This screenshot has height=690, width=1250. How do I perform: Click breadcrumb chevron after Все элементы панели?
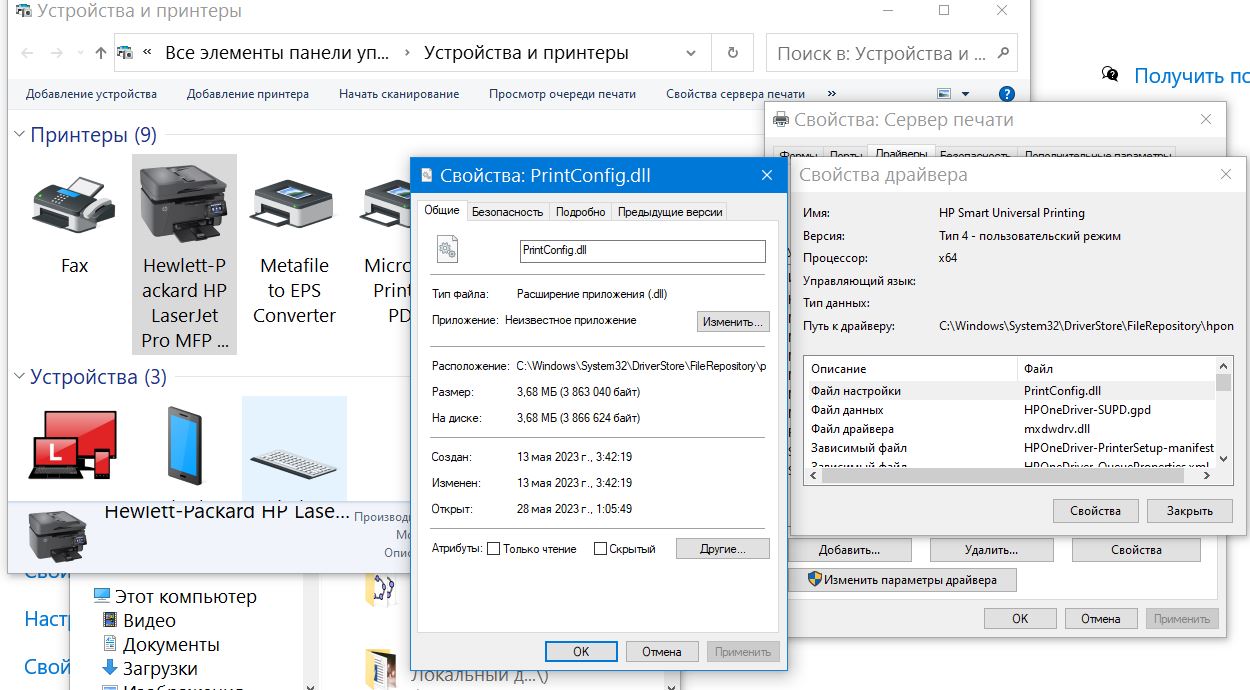click(x=407, y=53)
